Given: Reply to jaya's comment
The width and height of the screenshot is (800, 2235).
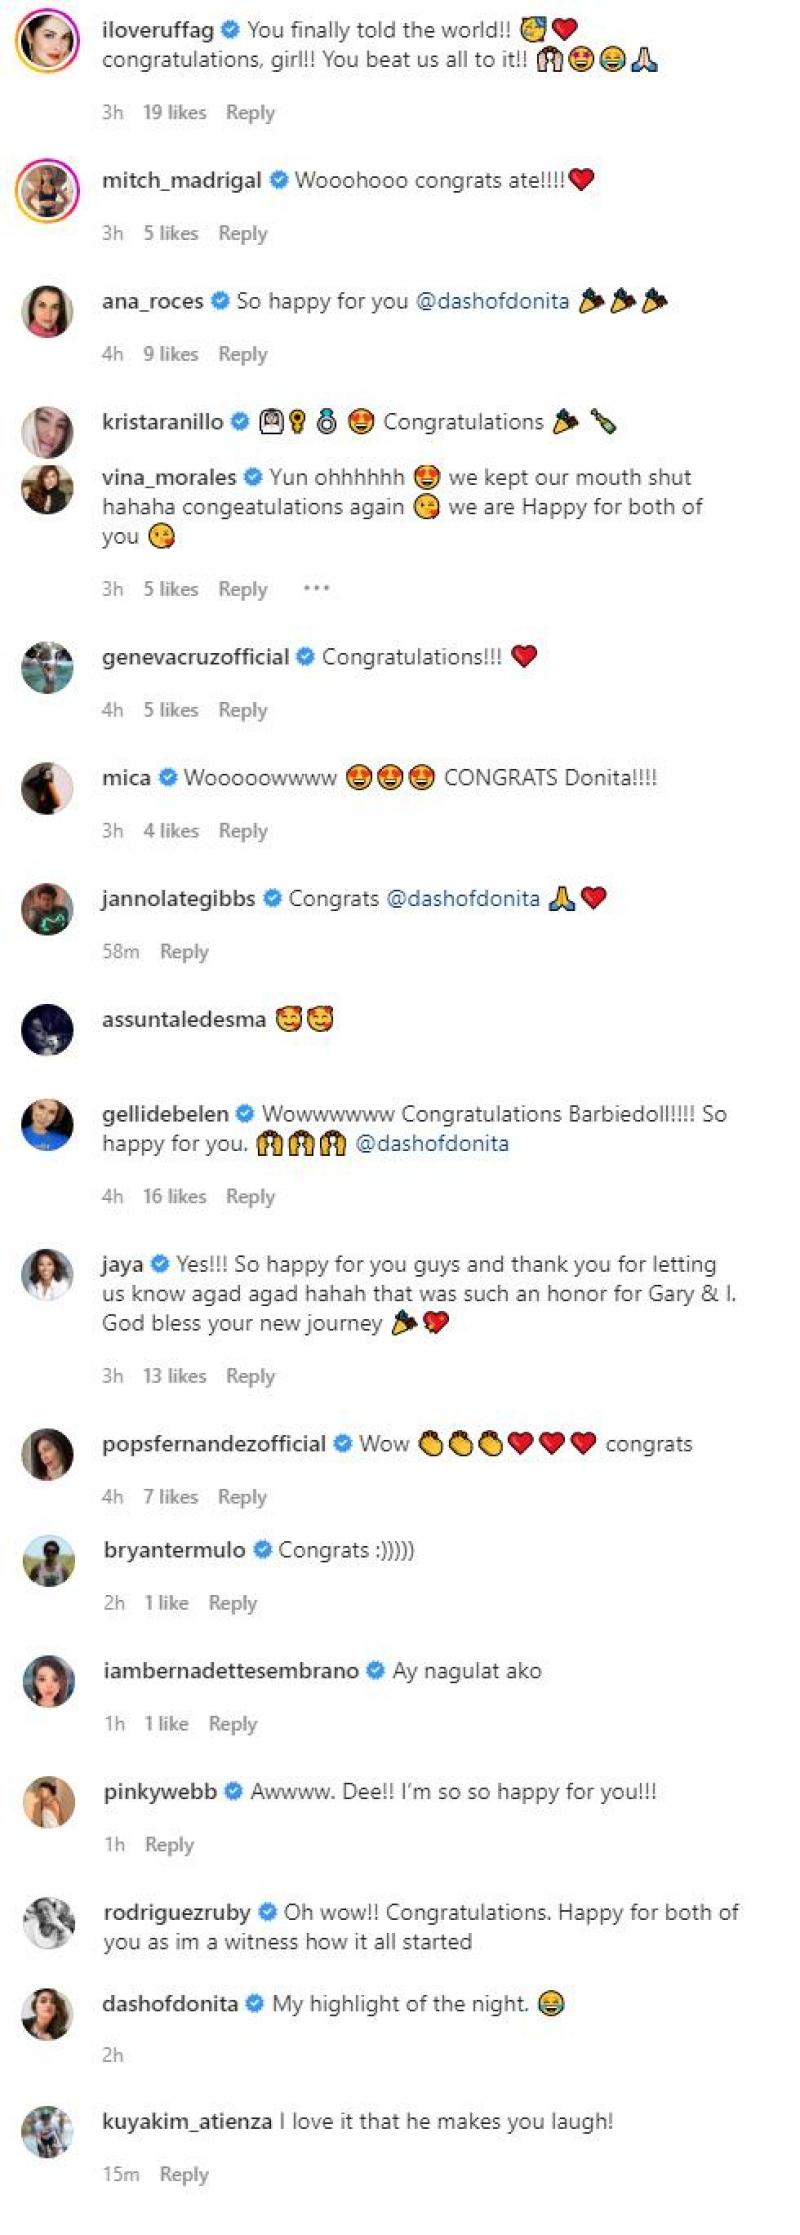Looking at the screenshot, I should click(x=250, y=1376).
